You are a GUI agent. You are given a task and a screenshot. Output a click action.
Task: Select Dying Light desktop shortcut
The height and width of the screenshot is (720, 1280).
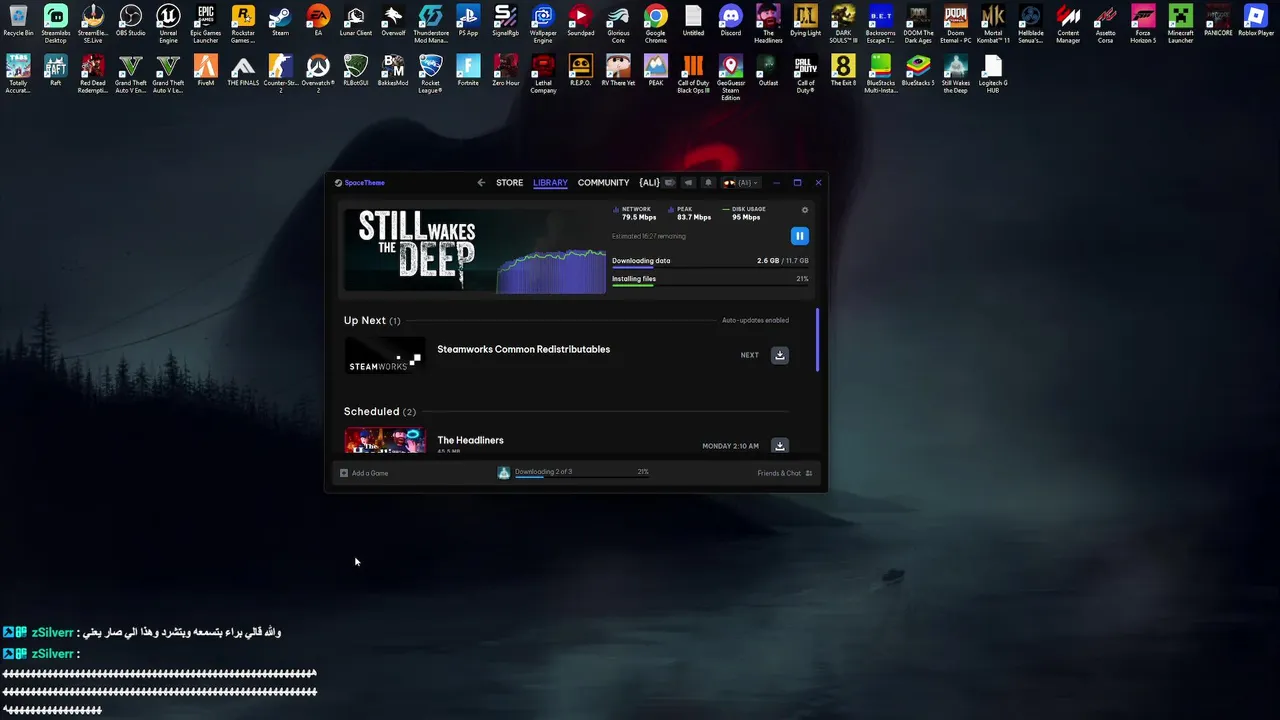point(806,21)
